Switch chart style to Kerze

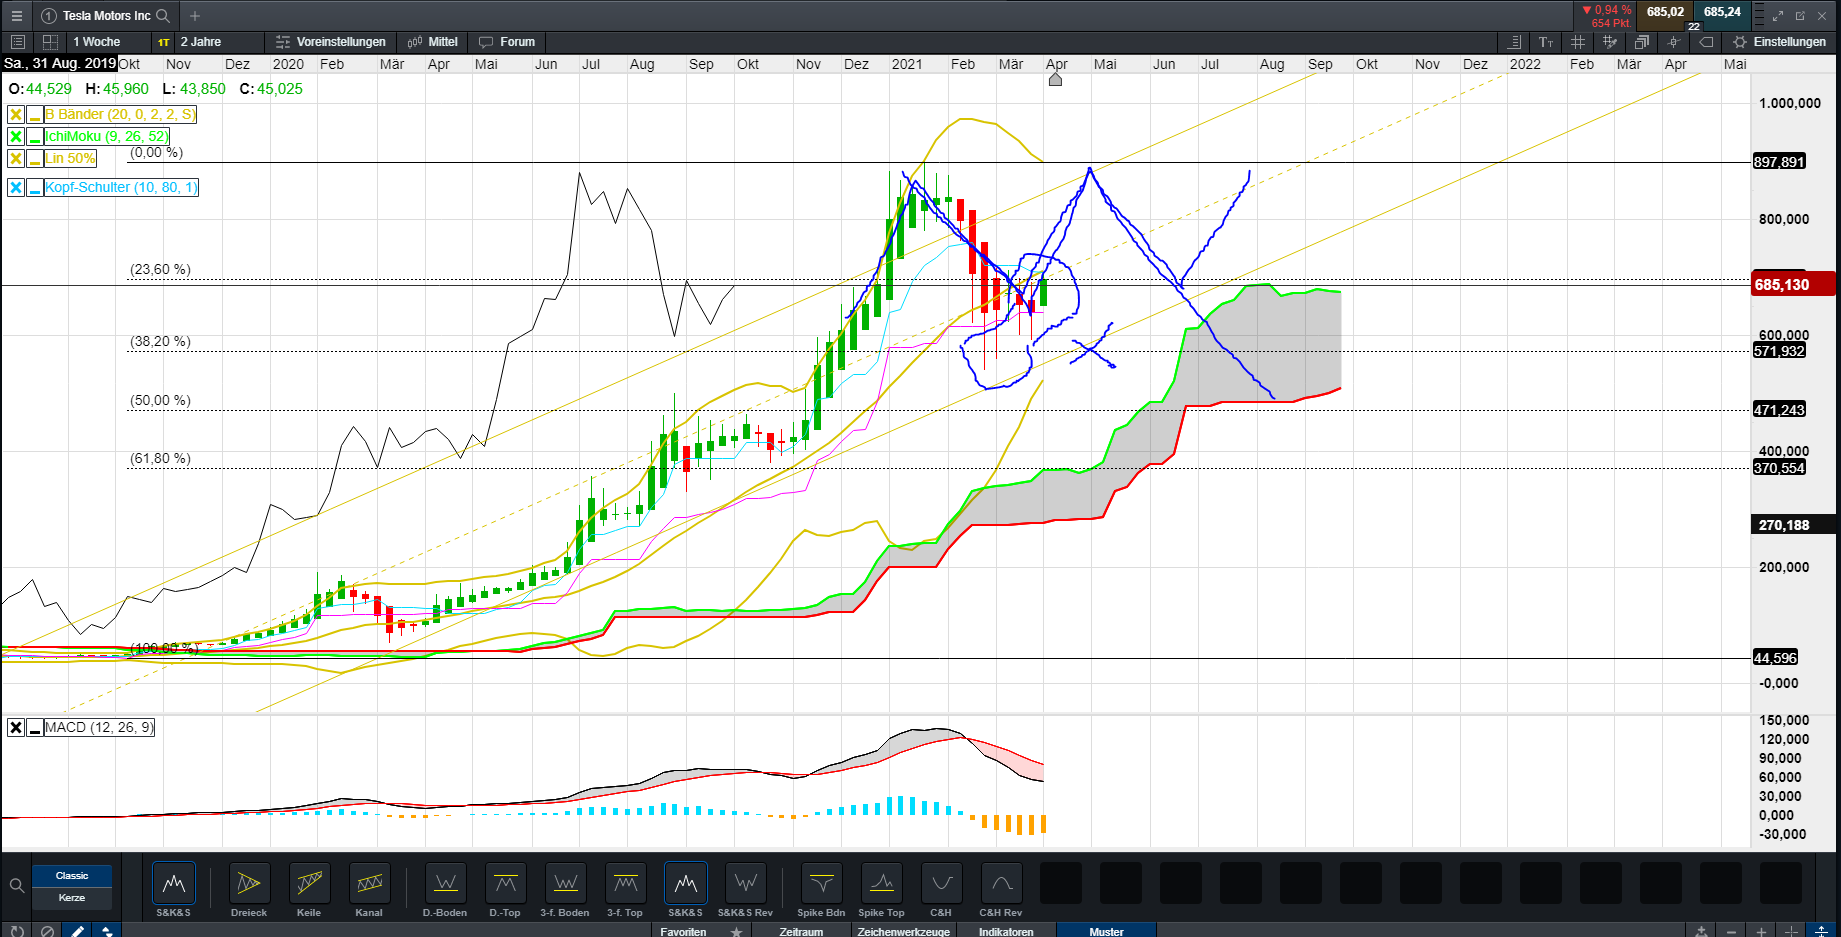[72, 898]
